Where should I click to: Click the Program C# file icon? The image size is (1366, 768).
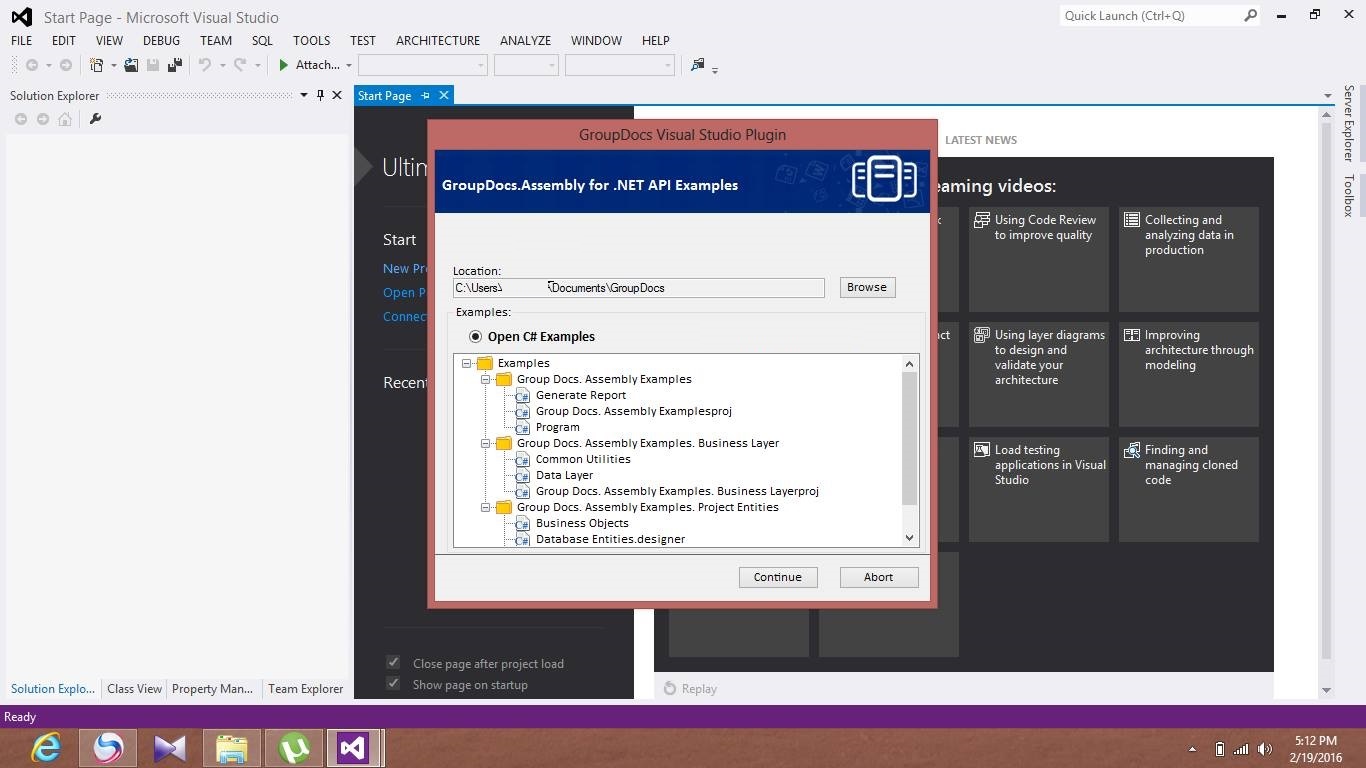point(522,428)
